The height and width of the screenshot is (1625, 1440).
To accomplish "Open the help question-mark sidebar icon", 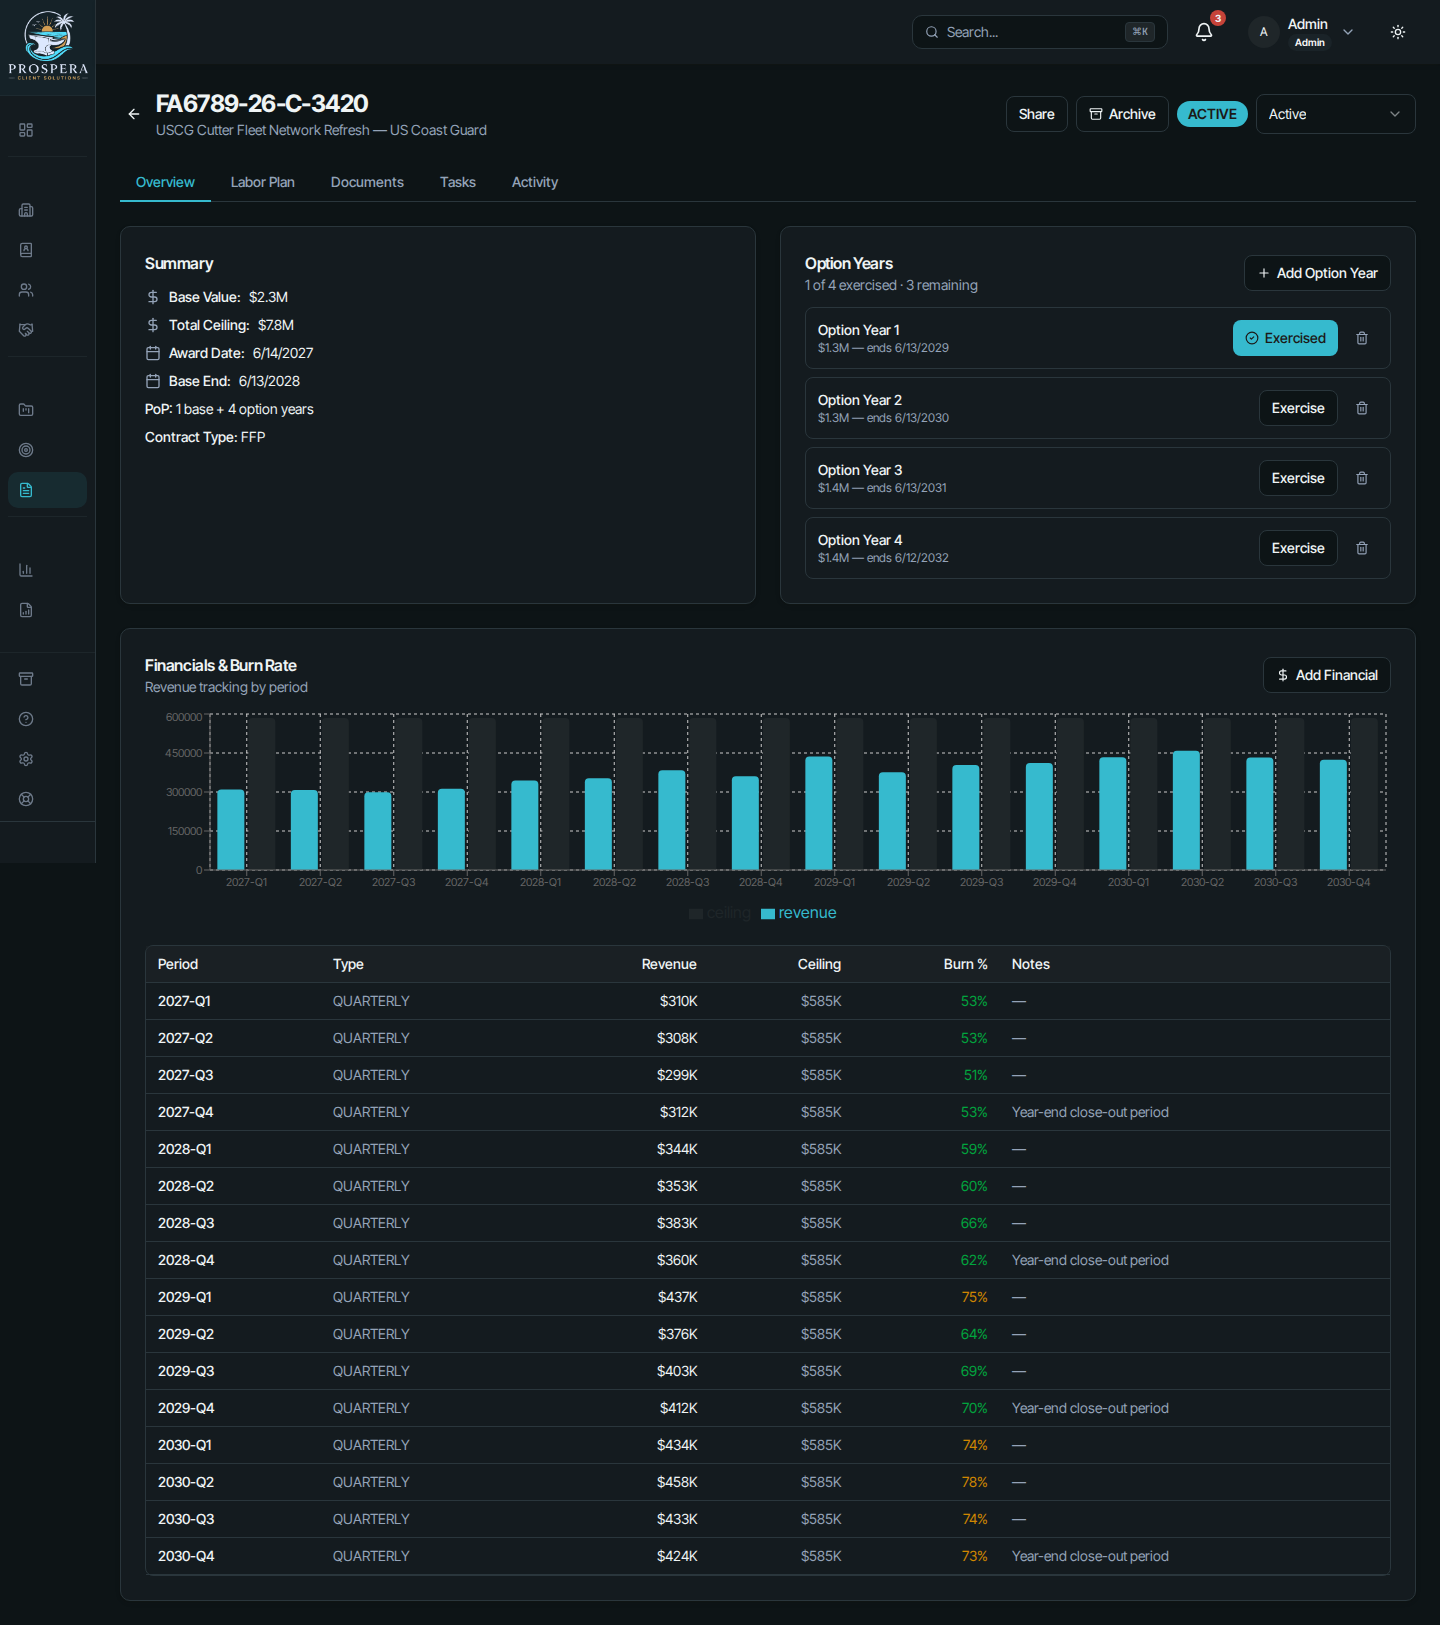I will tap(26, 719).
